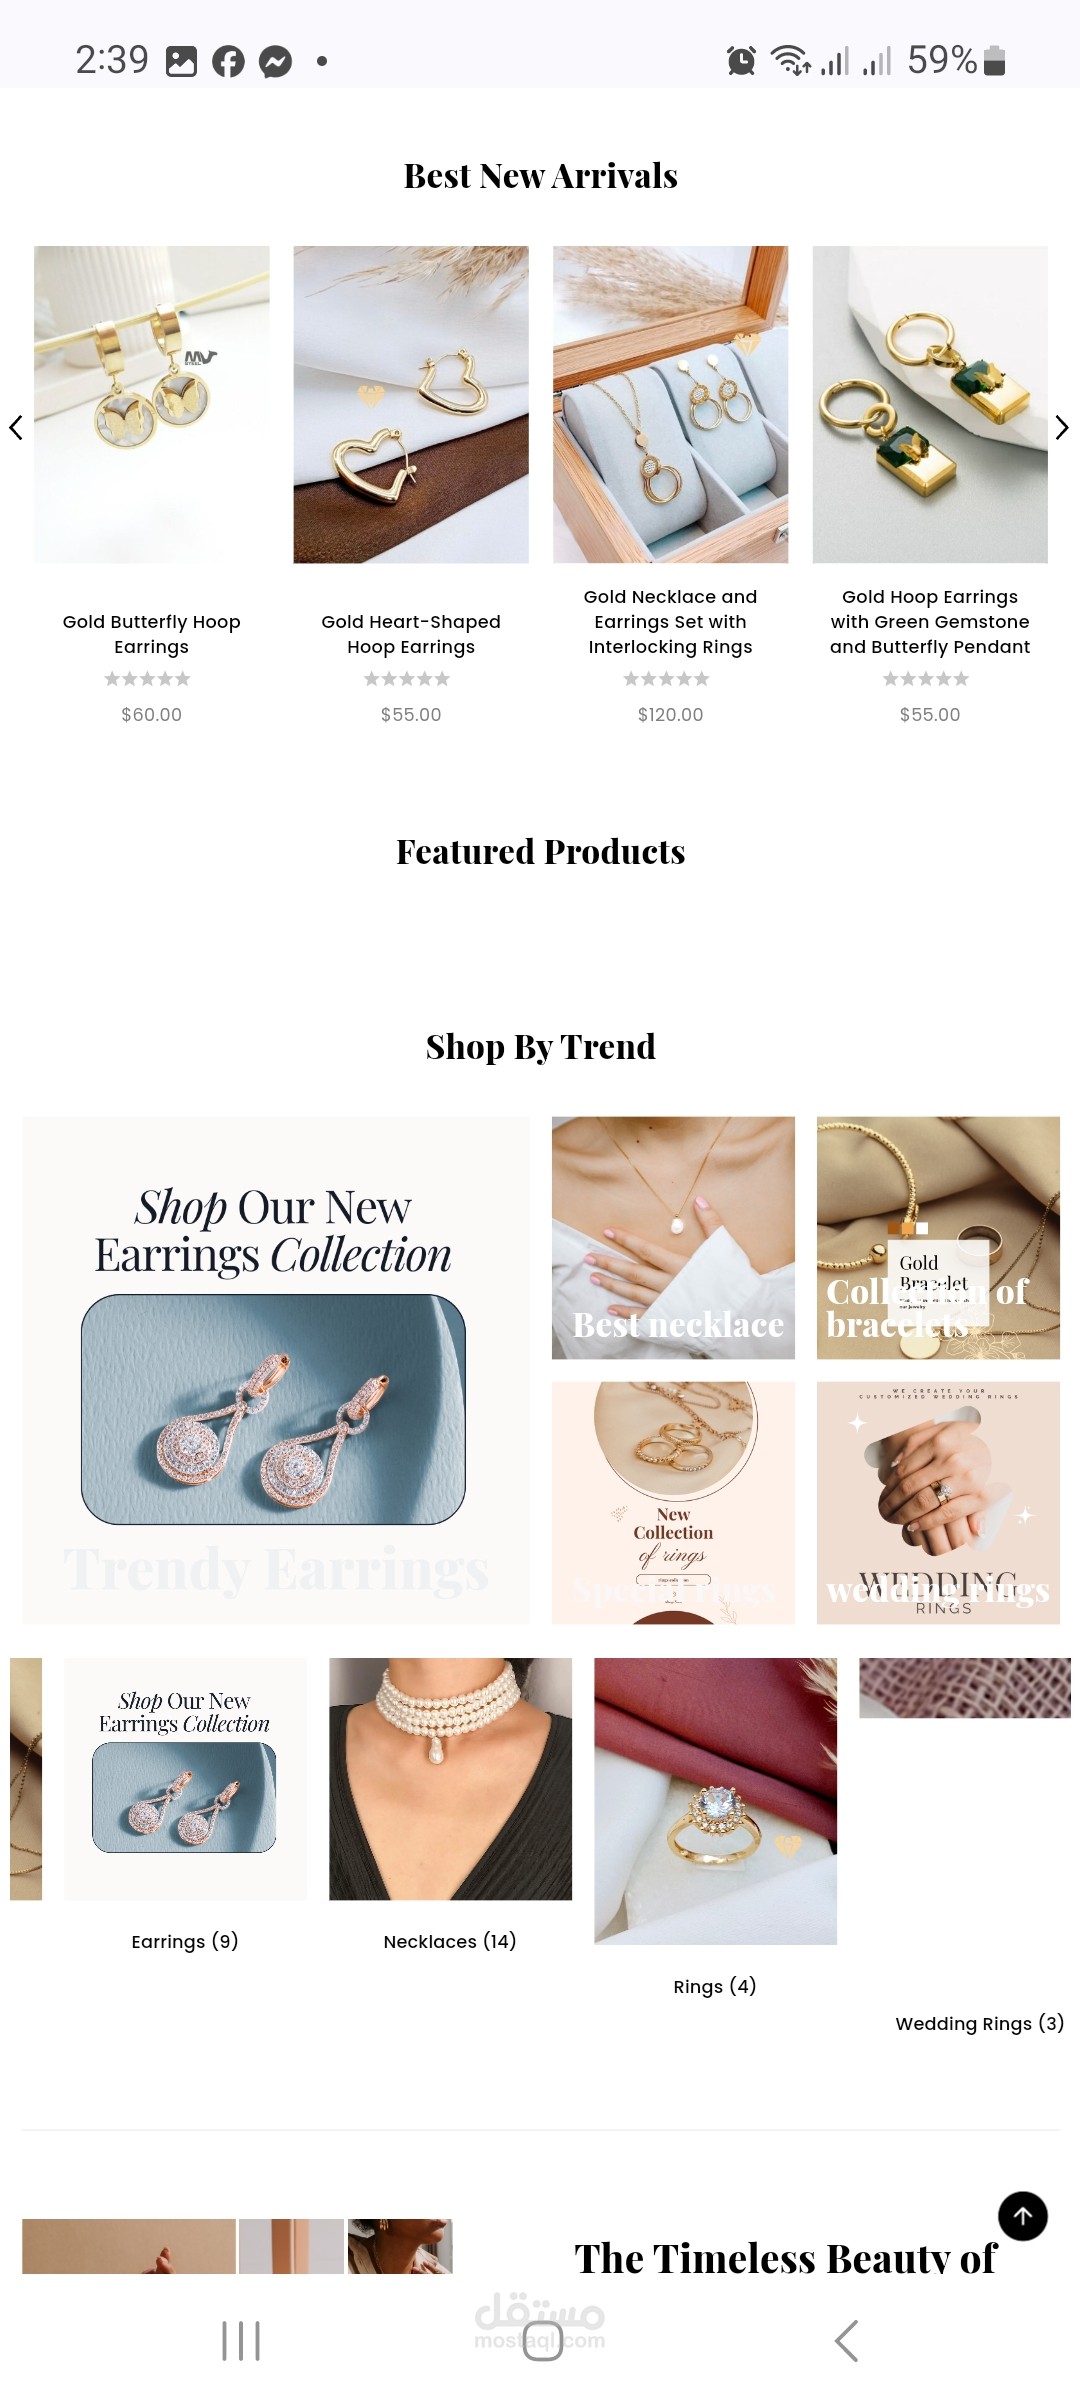Viewport: 1080px width, 2400px height.
Task: Open Collection of bracelets tile
Action: click(938, 1238)
